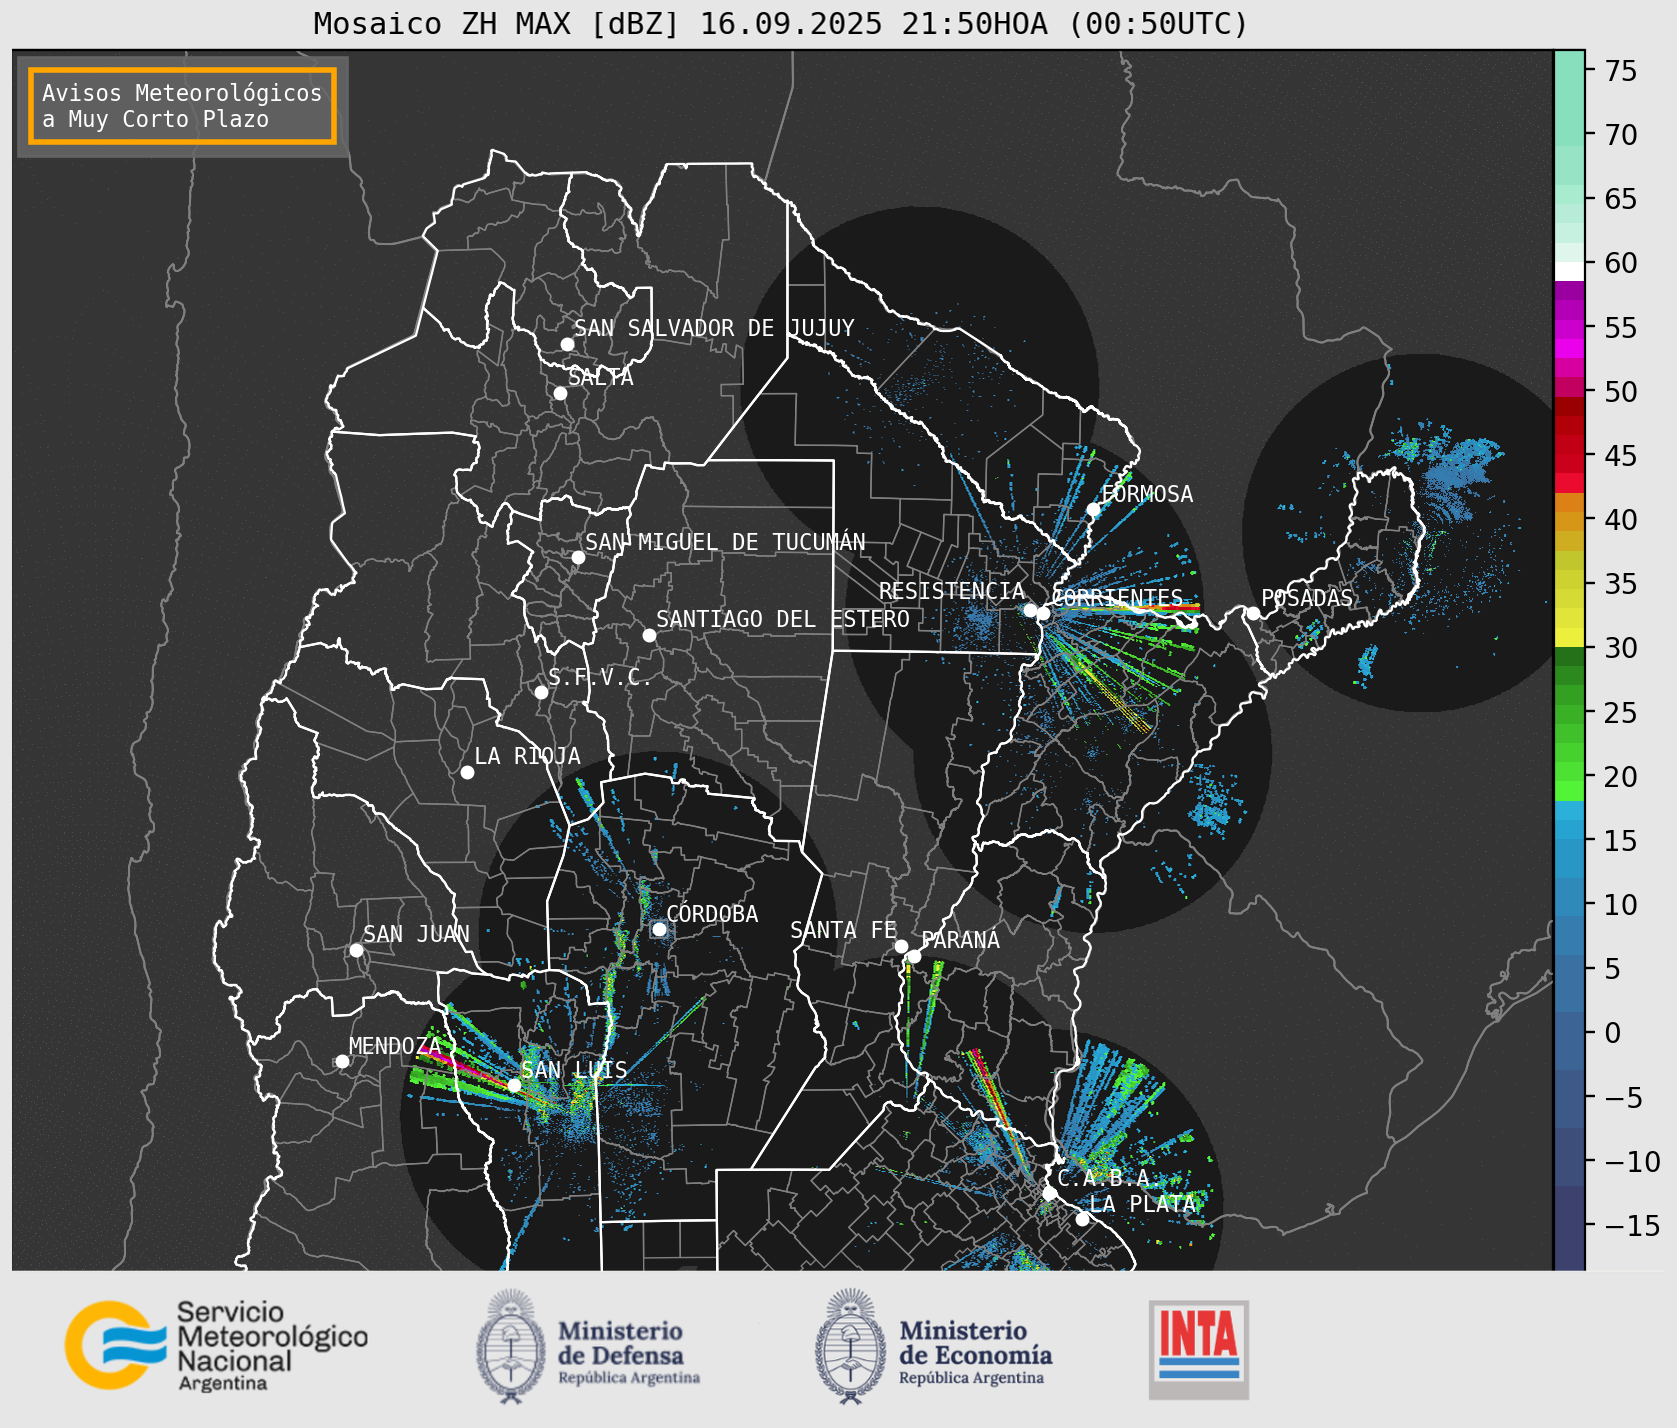
Task: Select the La Plata city dot
Action: 1082,1219
